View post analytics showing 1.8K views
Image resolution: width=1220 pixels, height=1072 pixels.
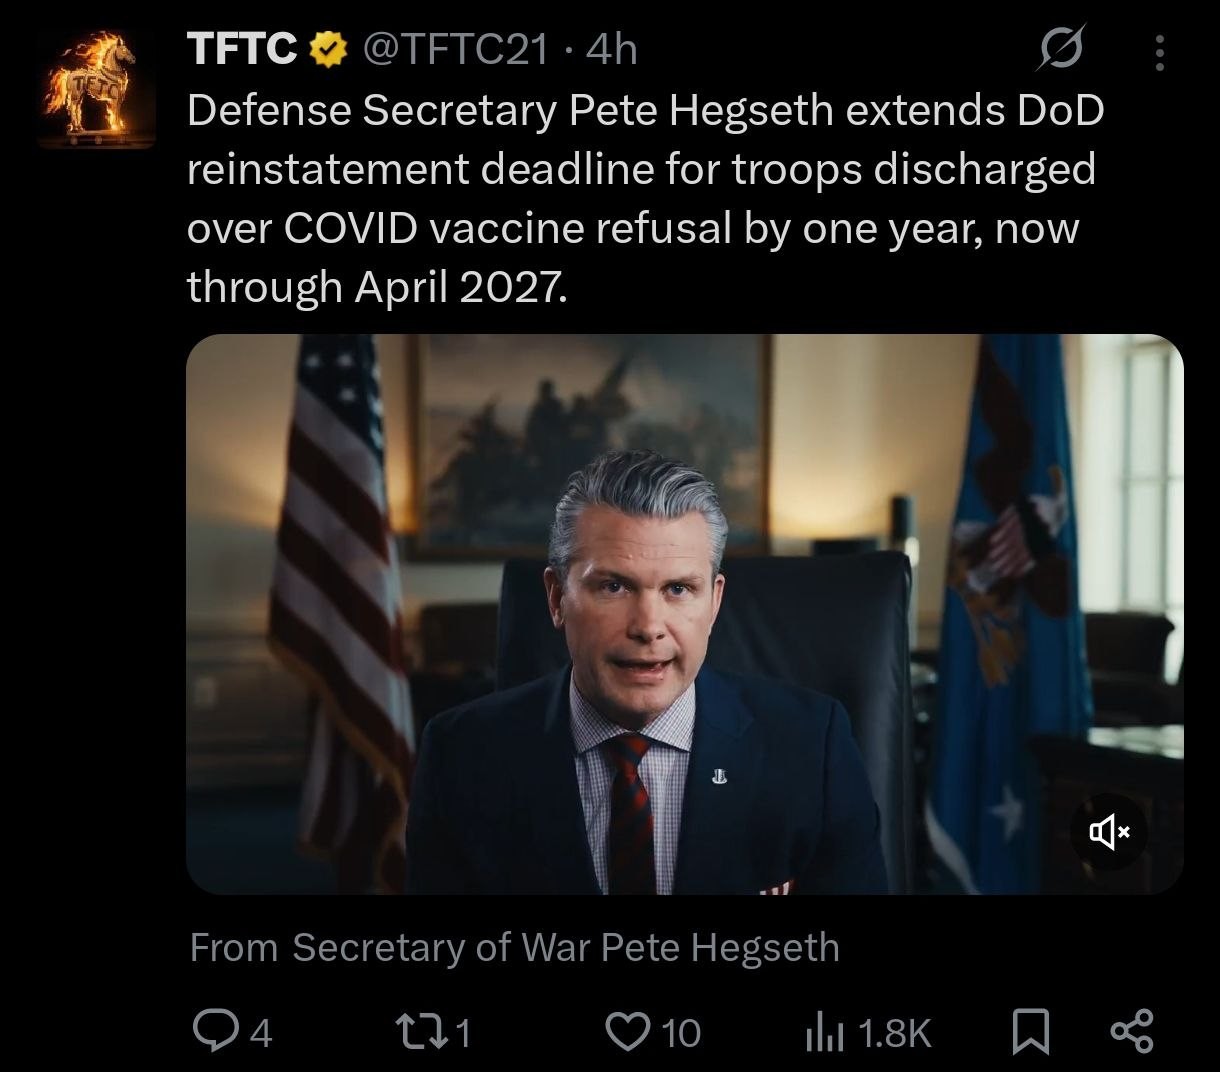[x=869, y=1033]
